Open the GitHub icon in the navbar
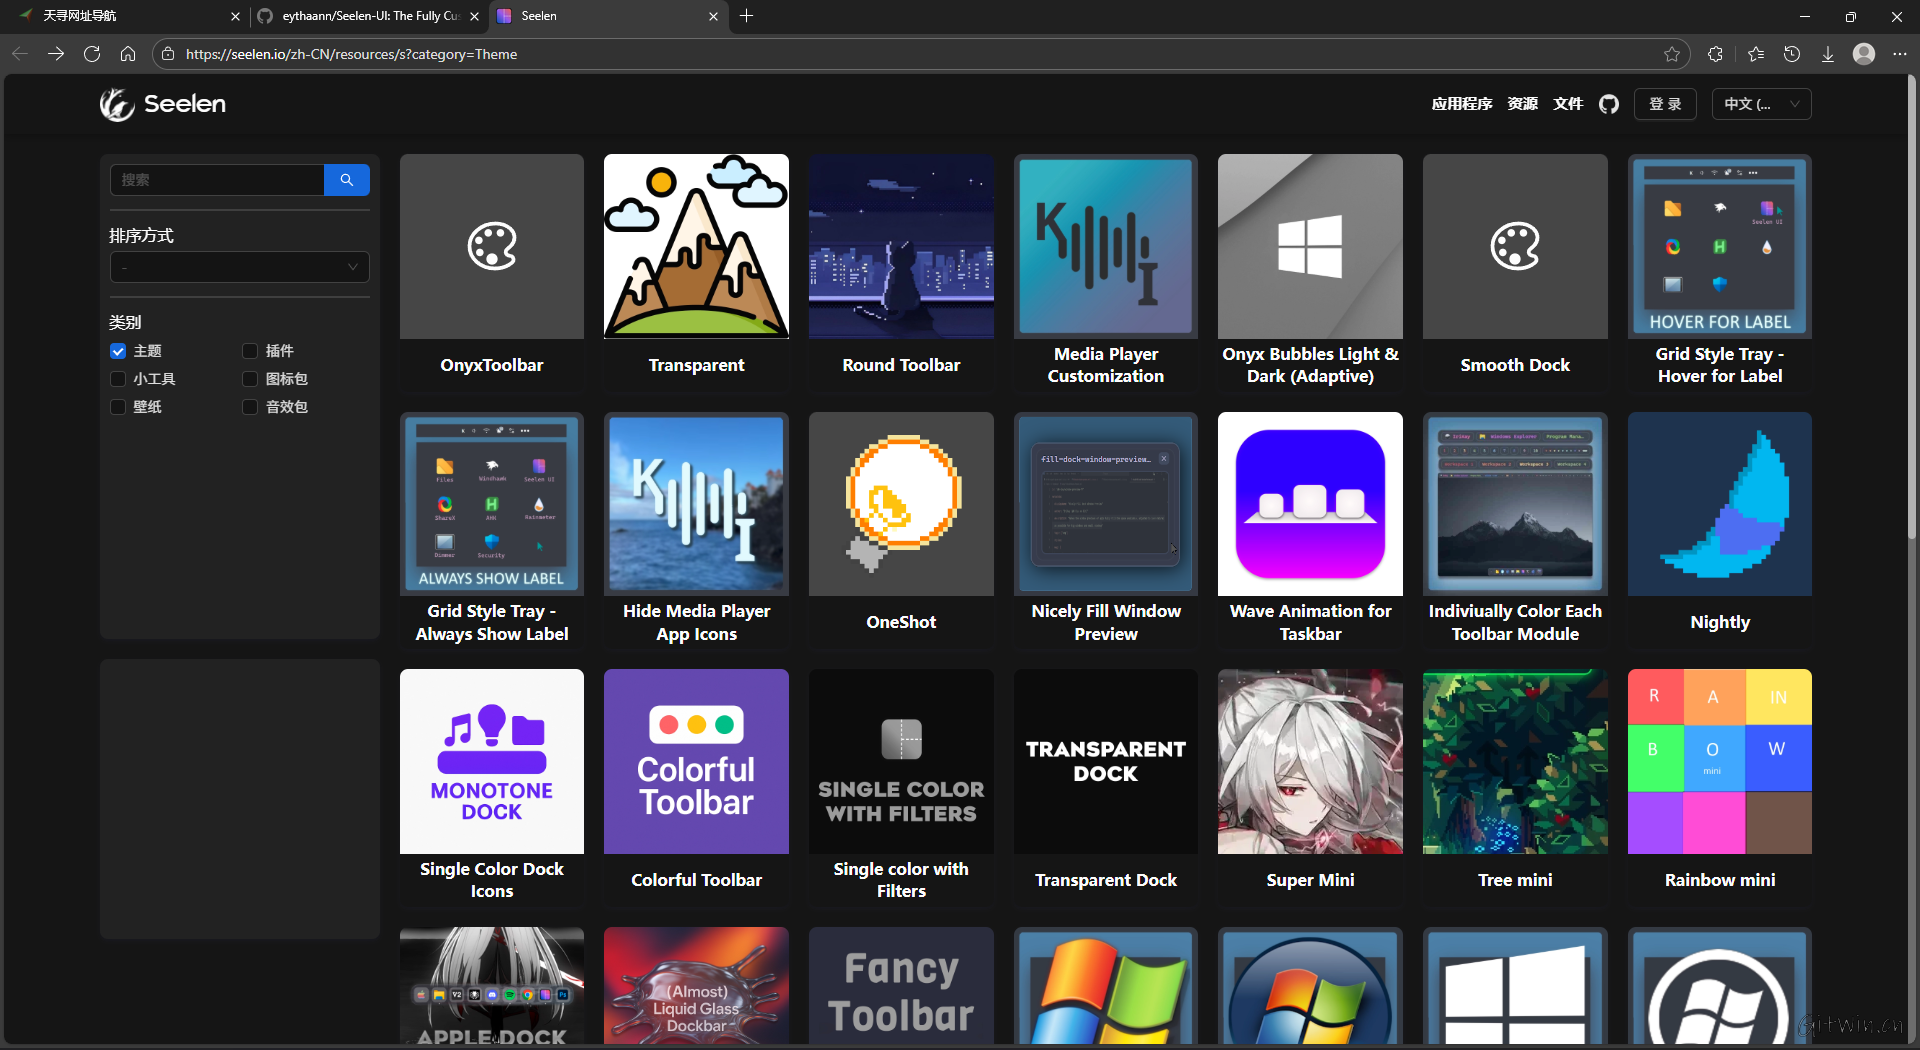 (1609, 104)
